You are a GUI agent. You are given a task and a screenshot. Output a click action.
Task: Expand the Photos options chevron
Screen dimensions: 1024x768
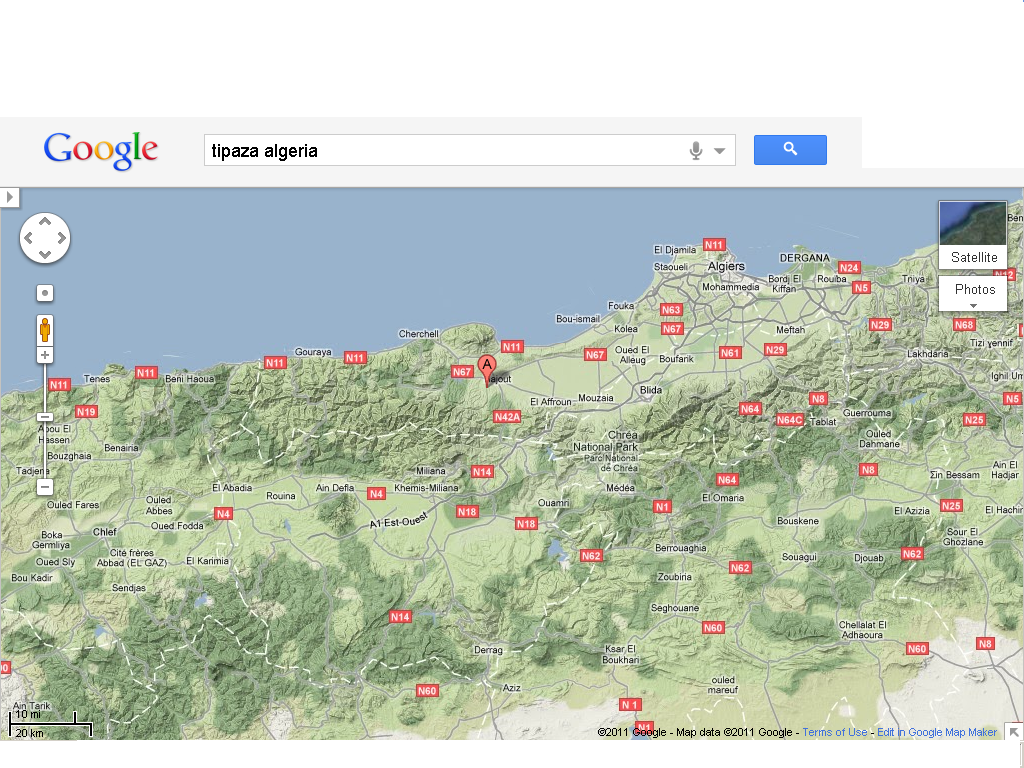(973, 303)
